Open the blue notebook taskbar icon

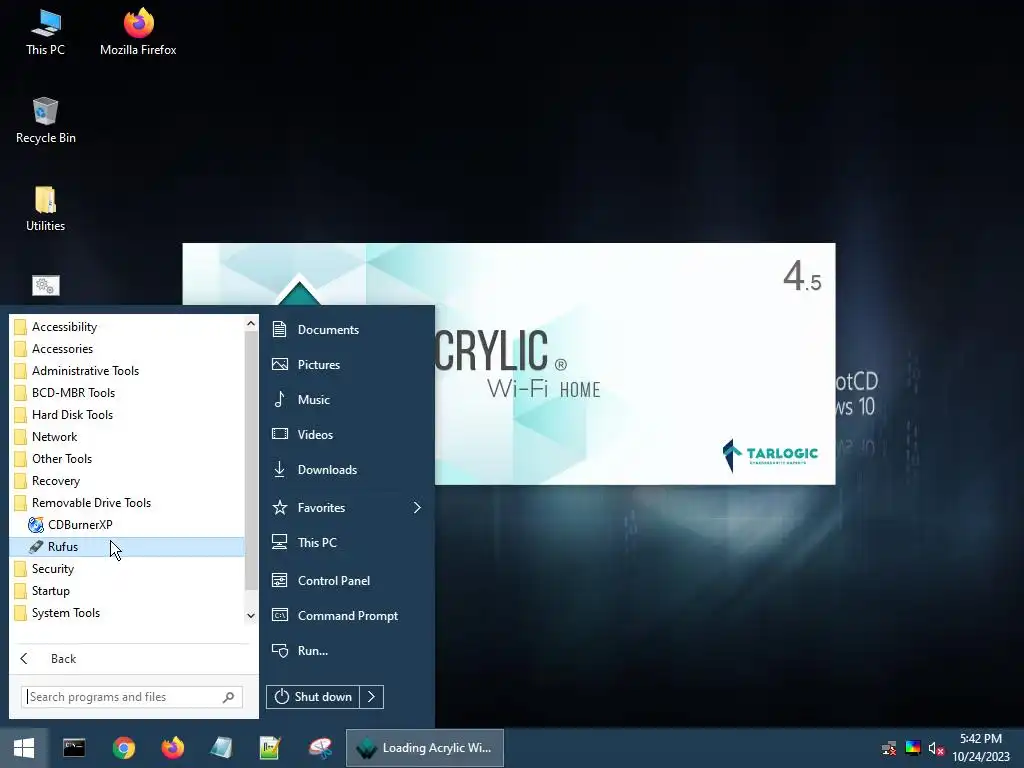coord(221,748)
